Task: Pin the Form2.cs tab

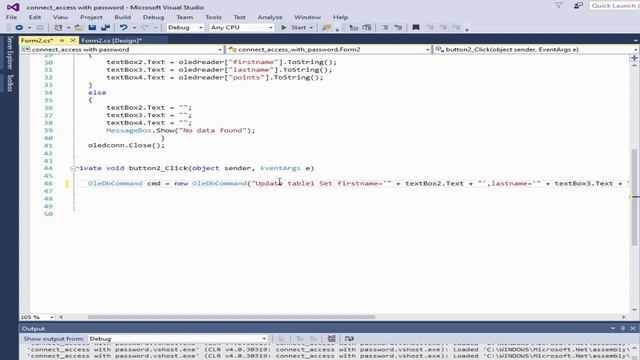Action: (x=62, y=40)
